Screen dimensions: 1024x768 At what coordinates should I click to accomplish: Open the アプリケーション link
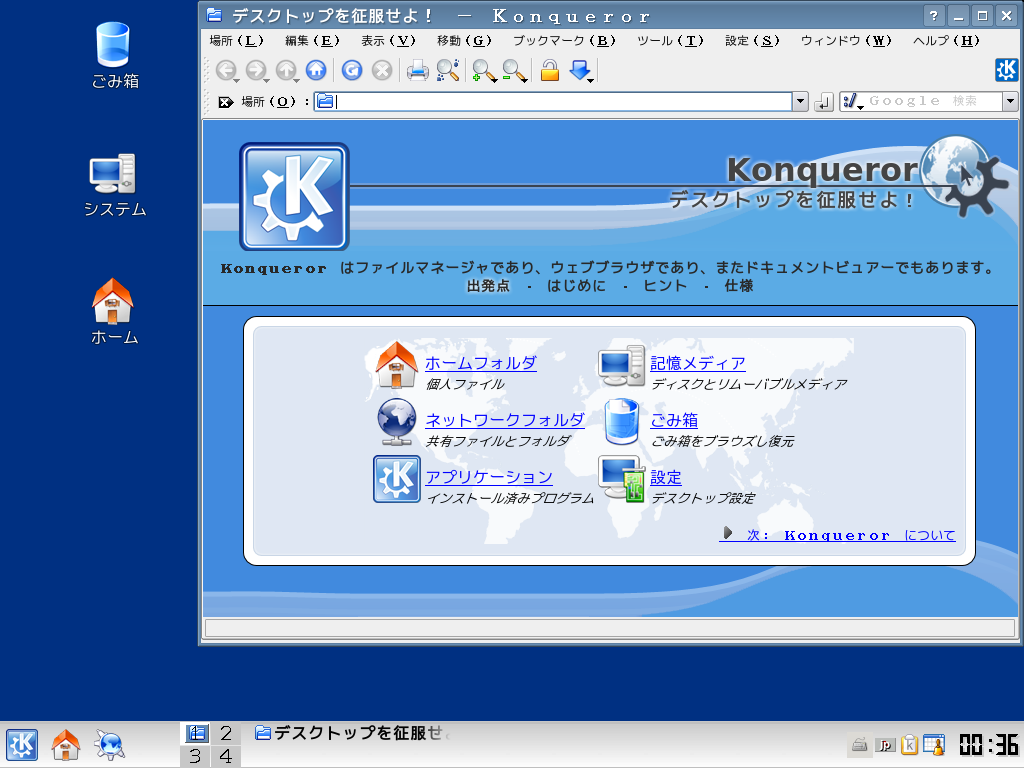point(488,477)
